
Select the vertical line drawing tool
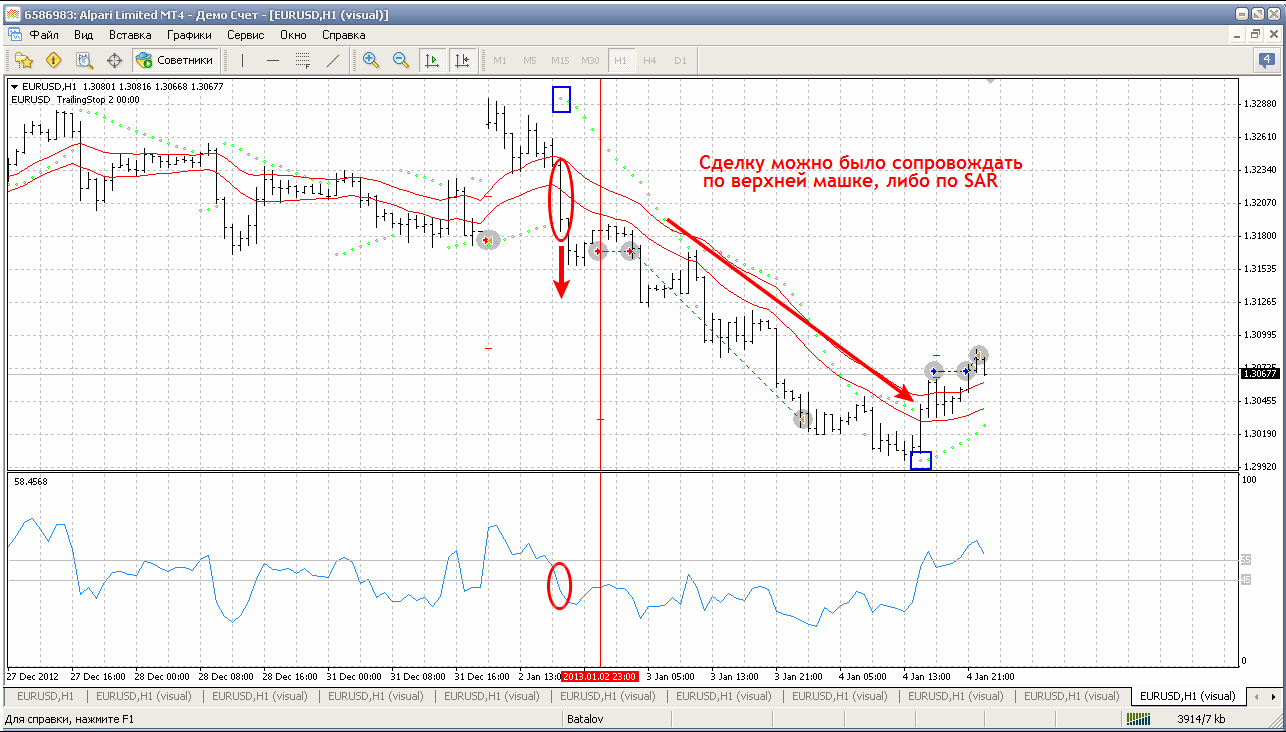242,60
